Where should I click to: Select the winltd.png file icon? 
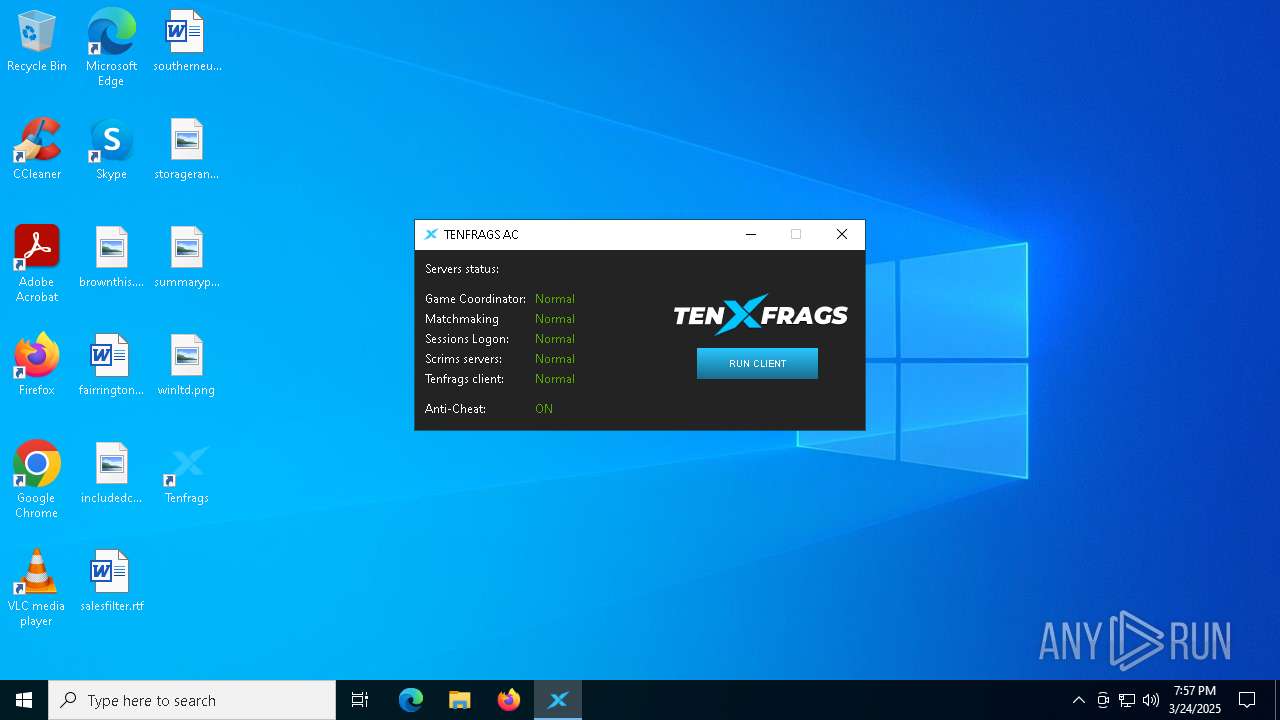coord(187,365)
